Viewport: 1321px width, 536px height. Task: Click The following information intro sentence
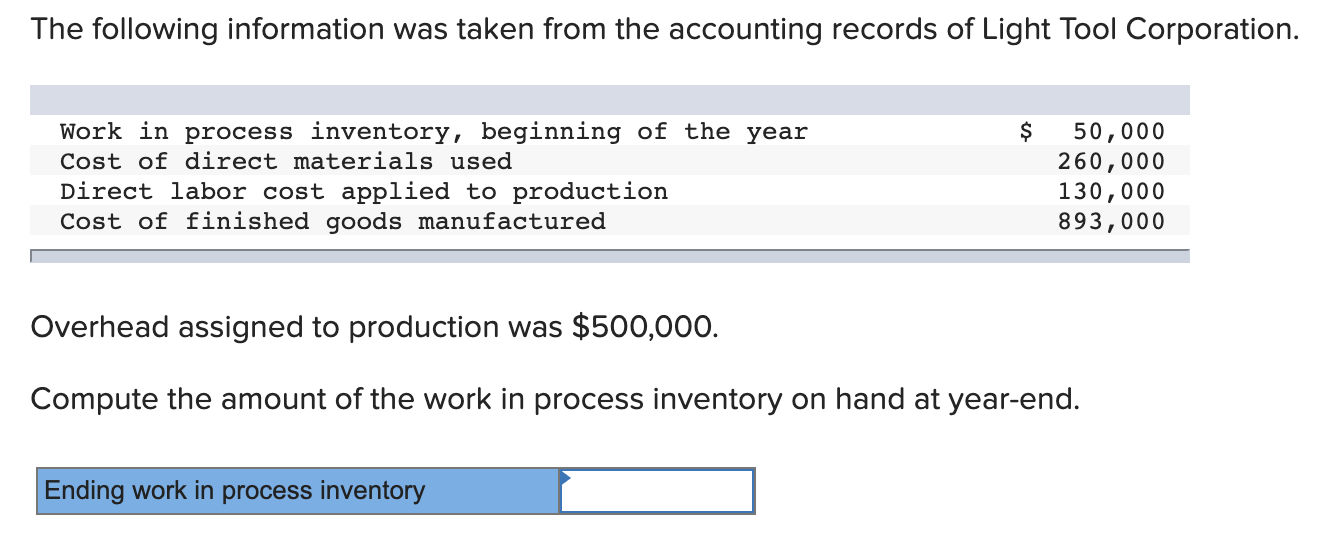pyautogui.click(x=665, y=29)
